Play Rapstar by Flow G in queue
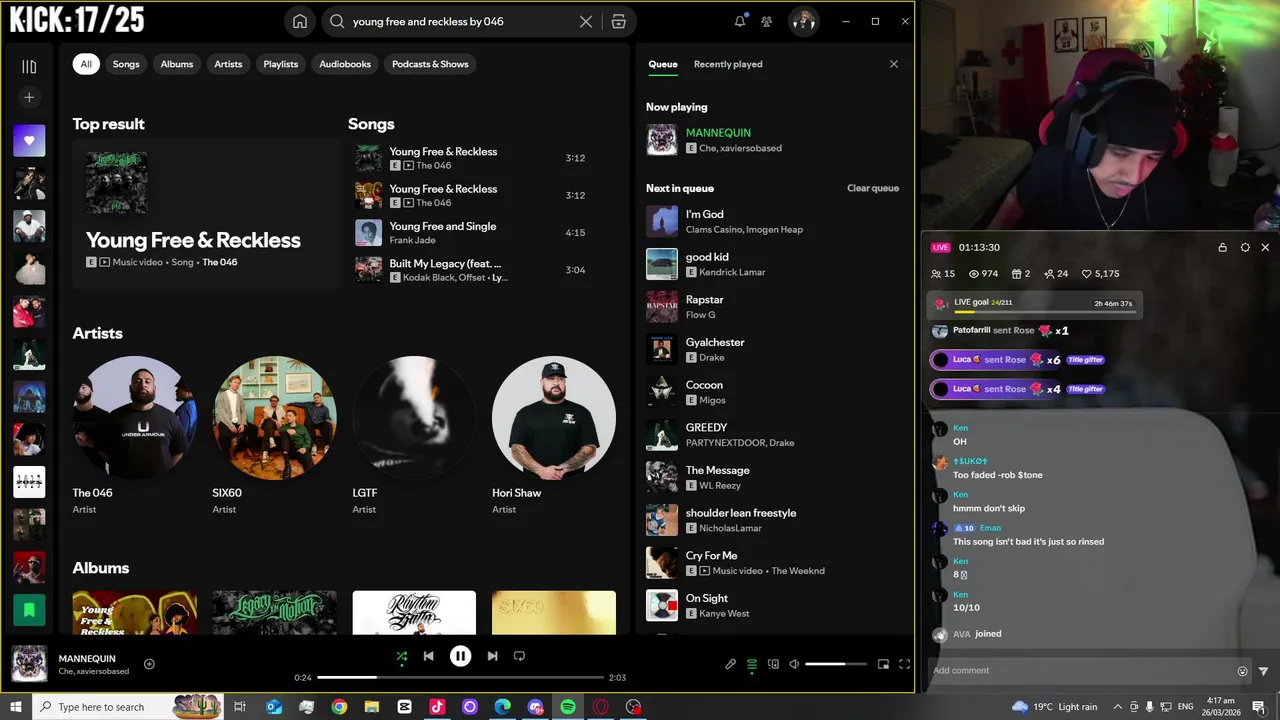The width and height of the screenshot is (1280, 720). (x=774, y=307)
